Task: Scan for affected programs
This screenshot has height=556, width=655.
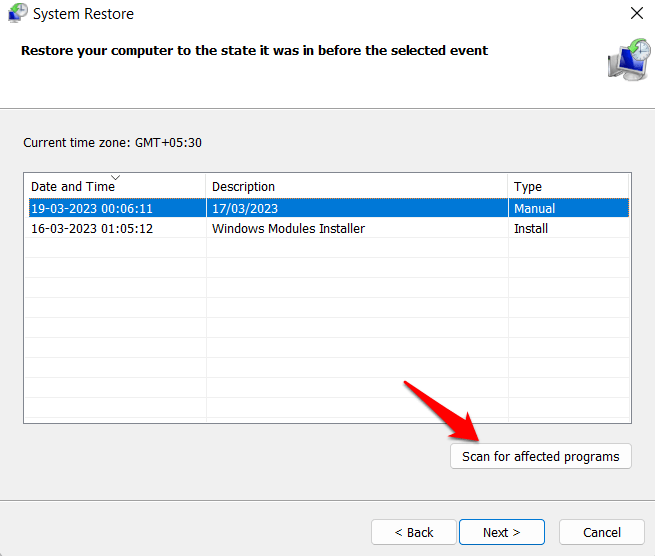Action: [x=540, y=457]
